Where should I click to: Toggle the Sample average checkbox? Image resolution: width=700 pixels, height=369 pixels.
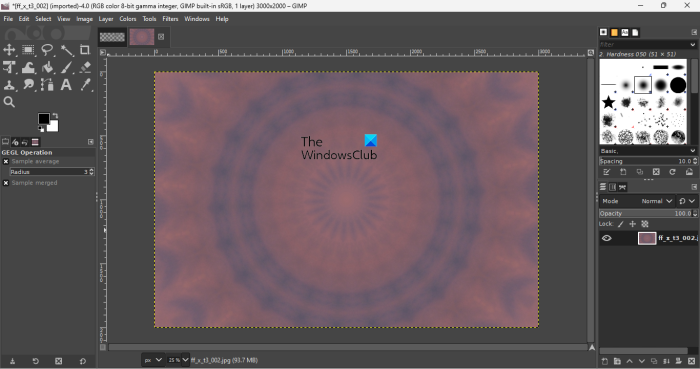tap(6, 162)
